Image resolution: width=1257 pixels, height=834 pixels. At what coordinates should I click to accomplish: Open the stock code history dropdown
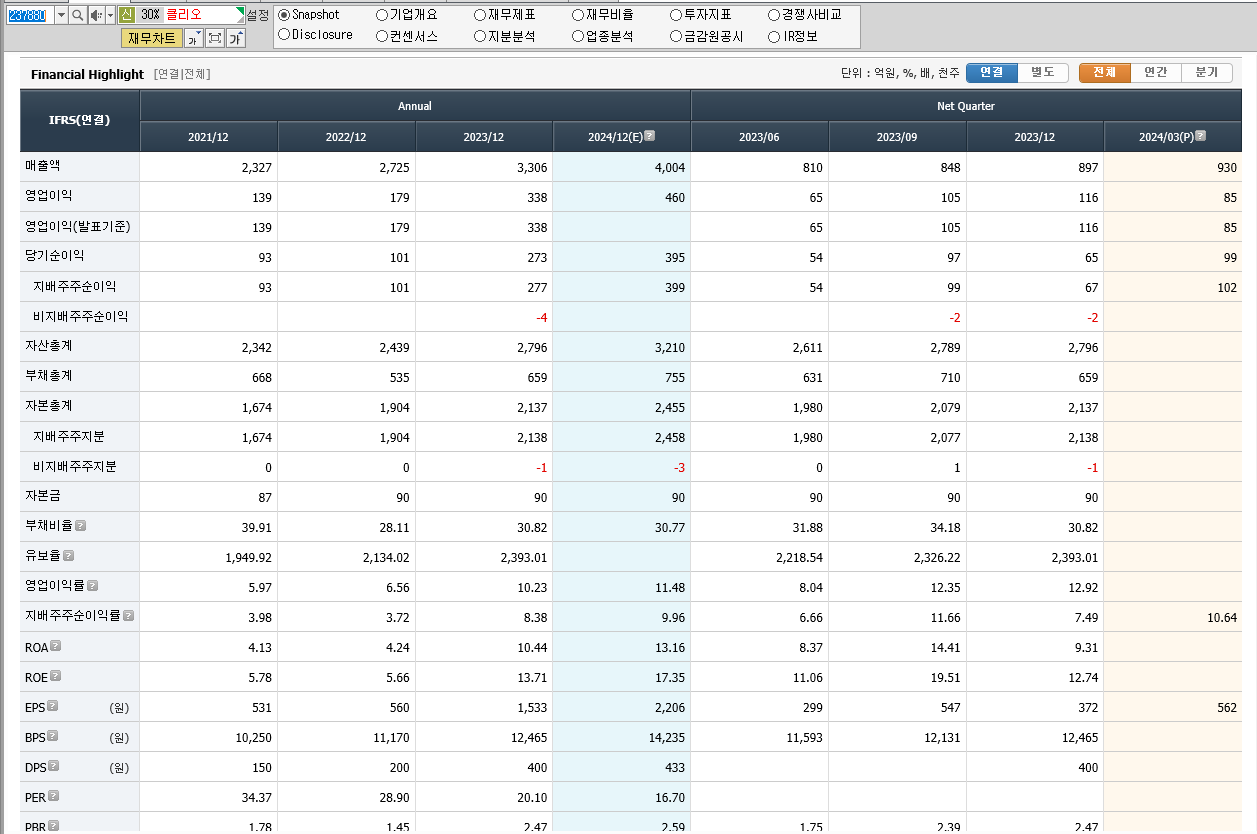[x=60, y=15]
